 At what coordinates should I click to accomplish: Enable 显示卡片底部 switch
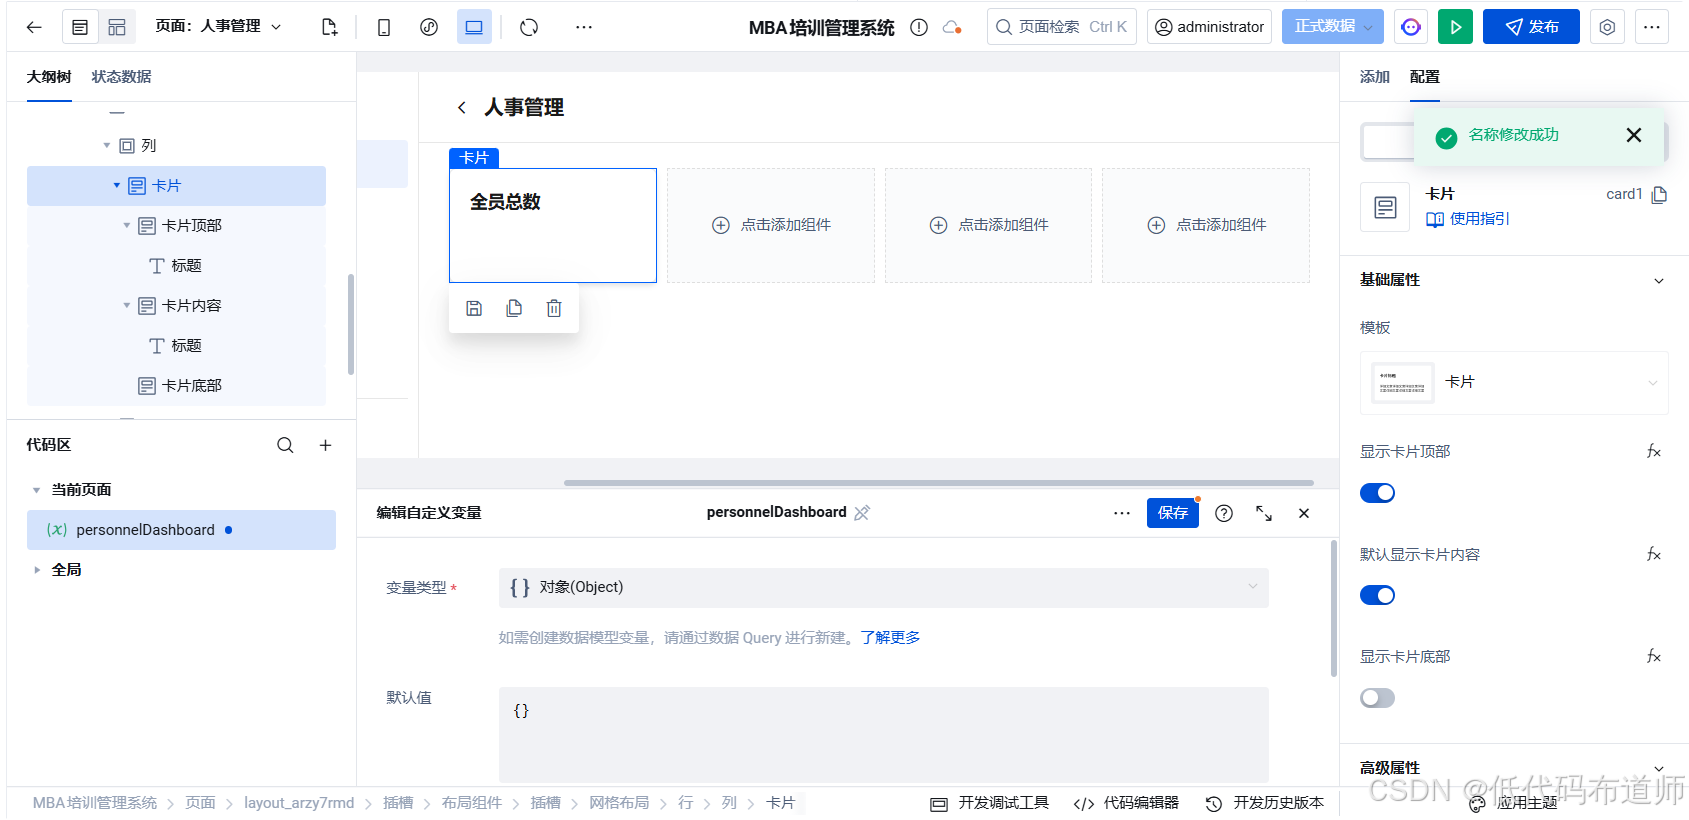(1377, 698)
